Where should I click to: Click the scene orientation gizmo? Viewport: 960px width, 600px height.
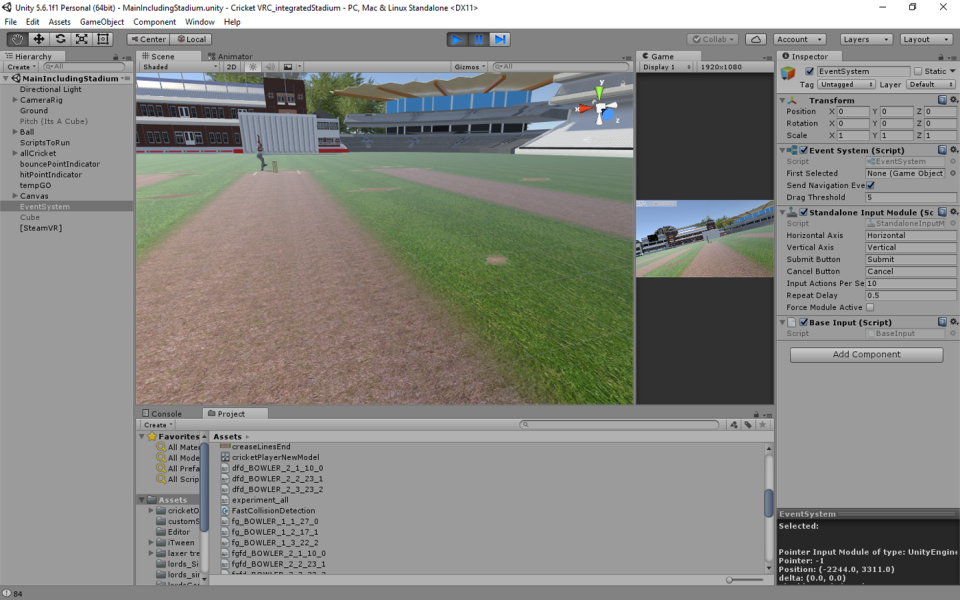[x=600, y=107]
